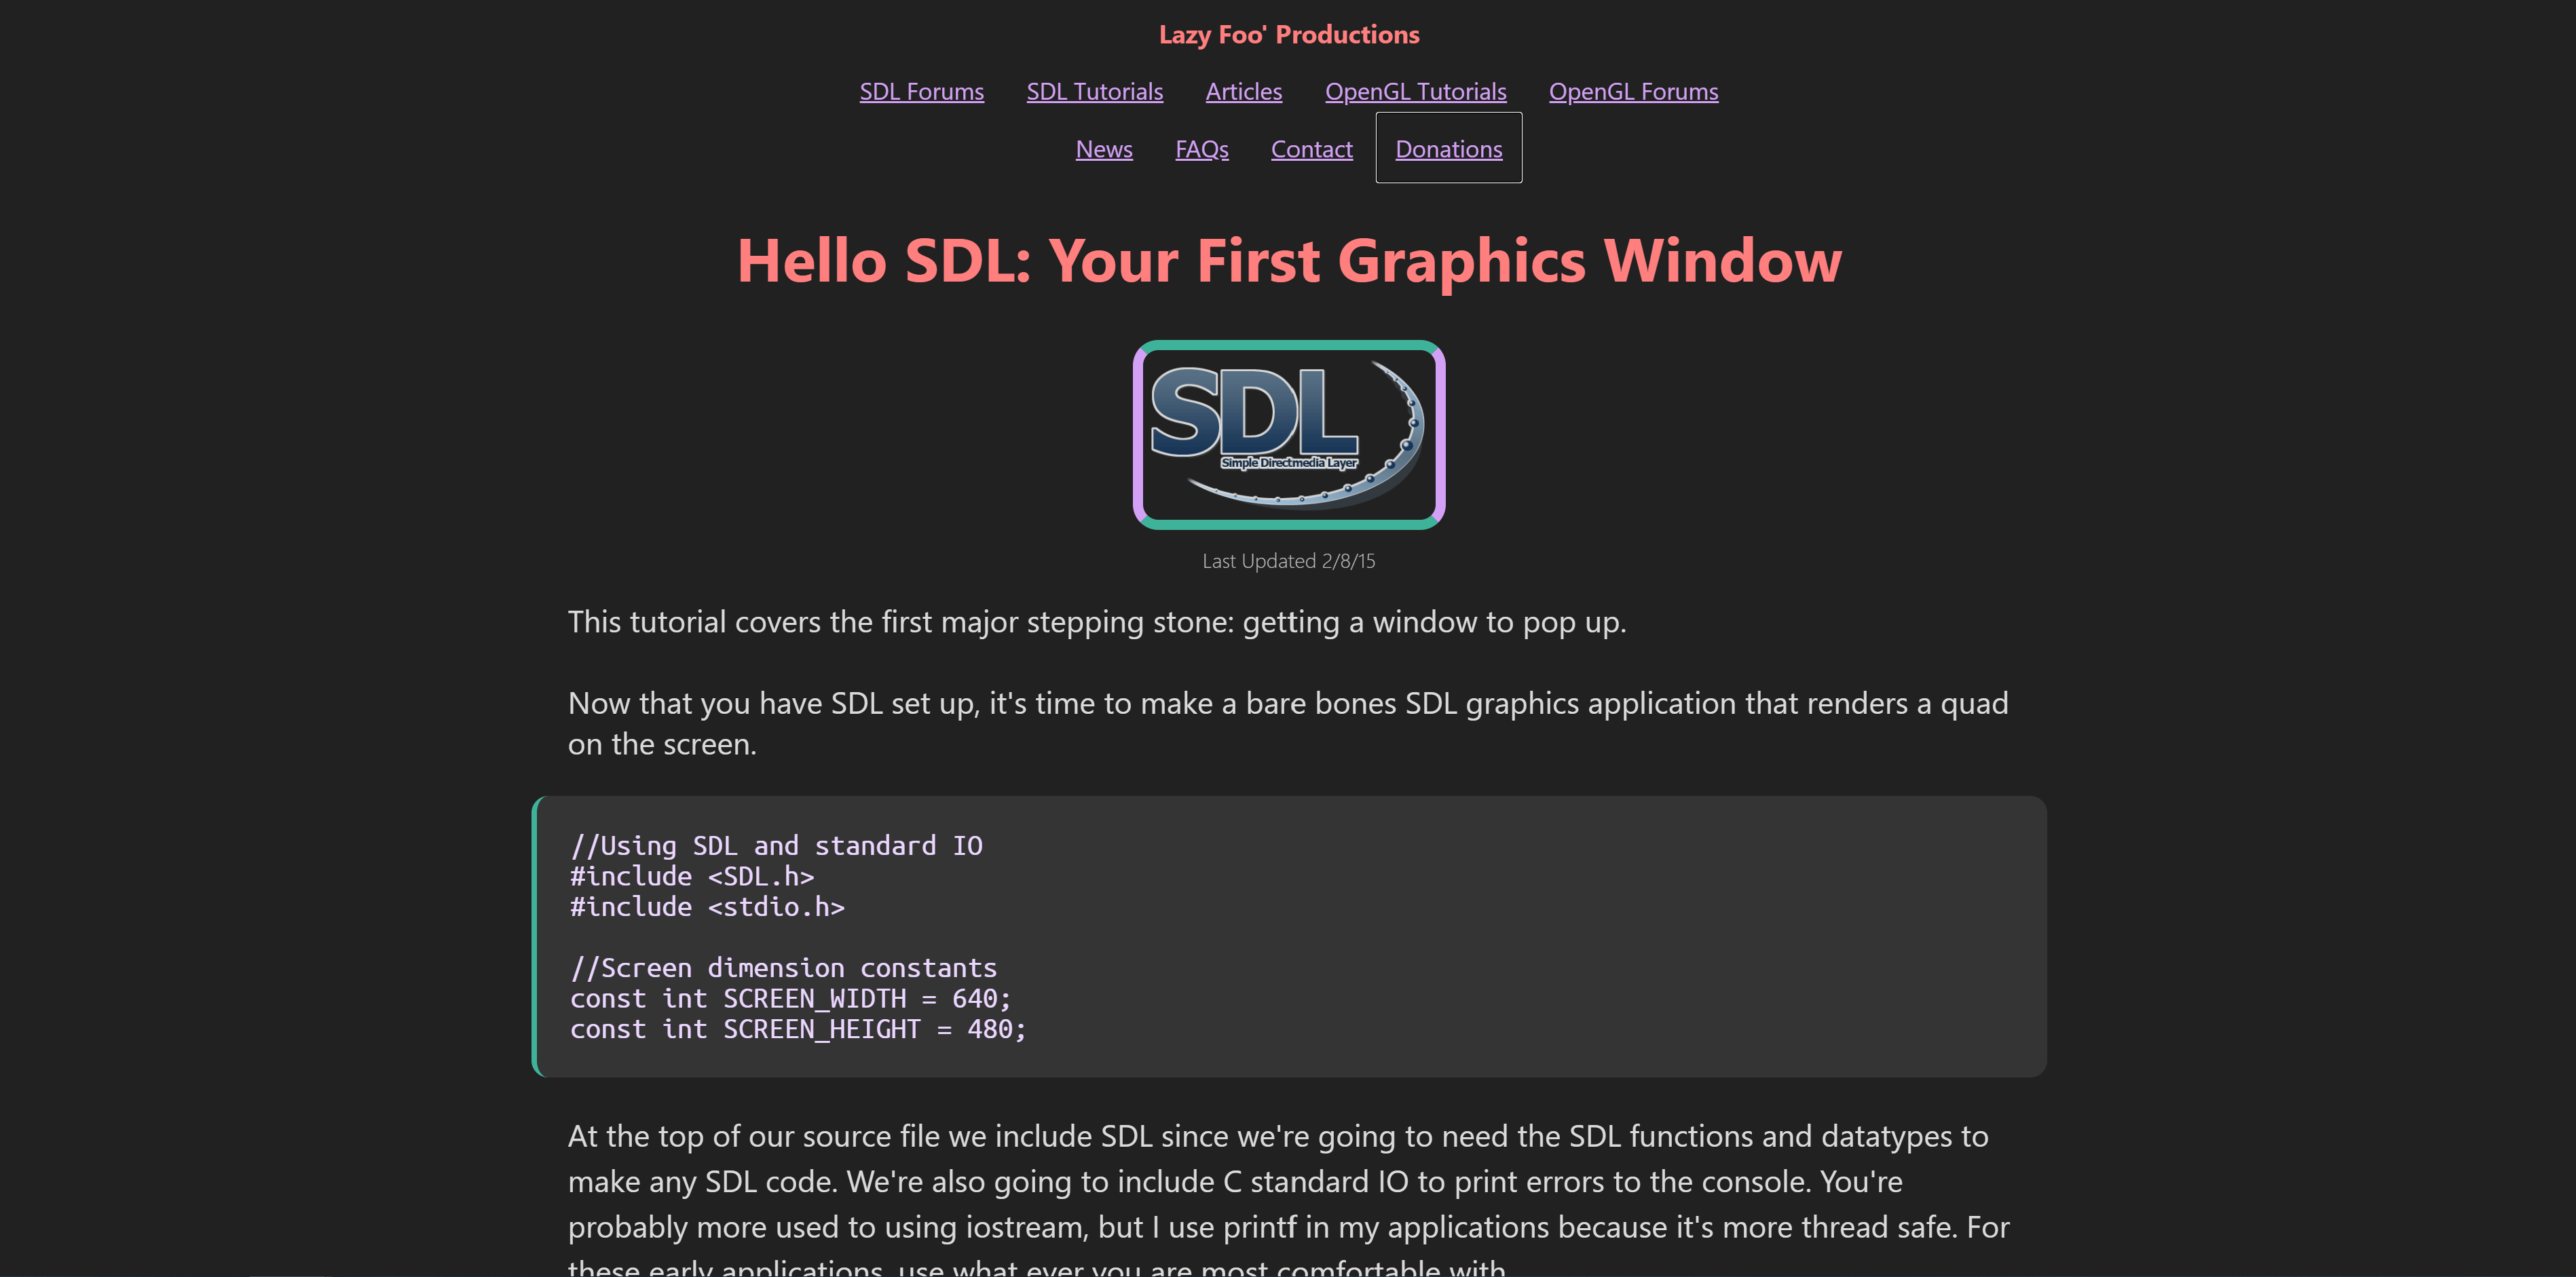Click the '#include <stdio.h>' code line

click(x=707, y=907)
